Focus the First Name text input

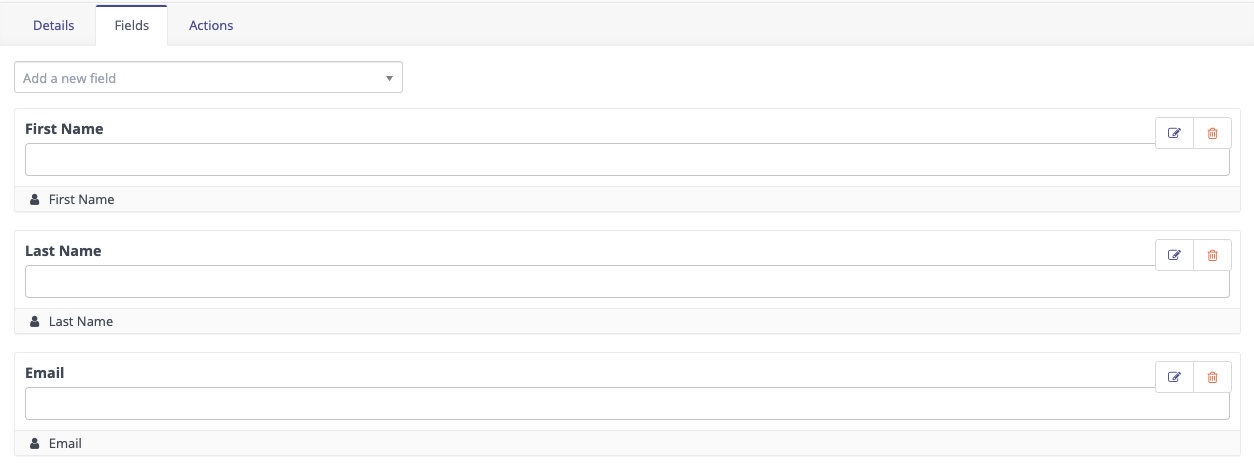627,160
